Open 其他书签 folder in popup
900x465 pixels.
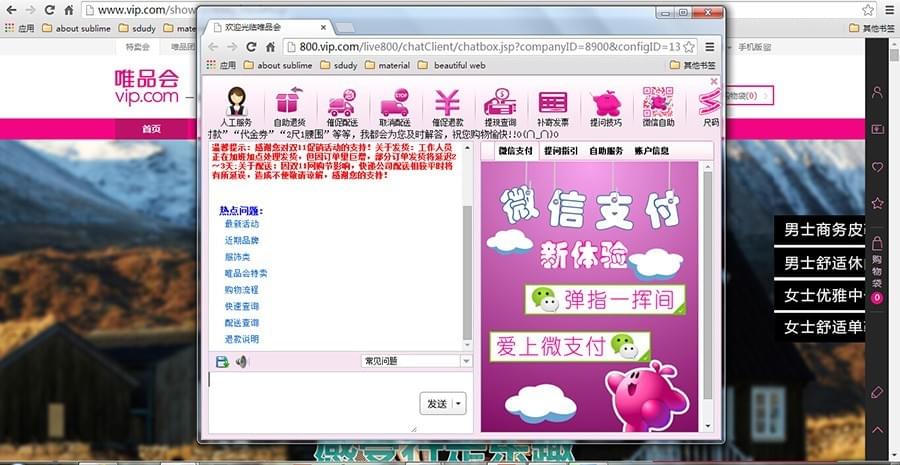click(x=693, y=65)
